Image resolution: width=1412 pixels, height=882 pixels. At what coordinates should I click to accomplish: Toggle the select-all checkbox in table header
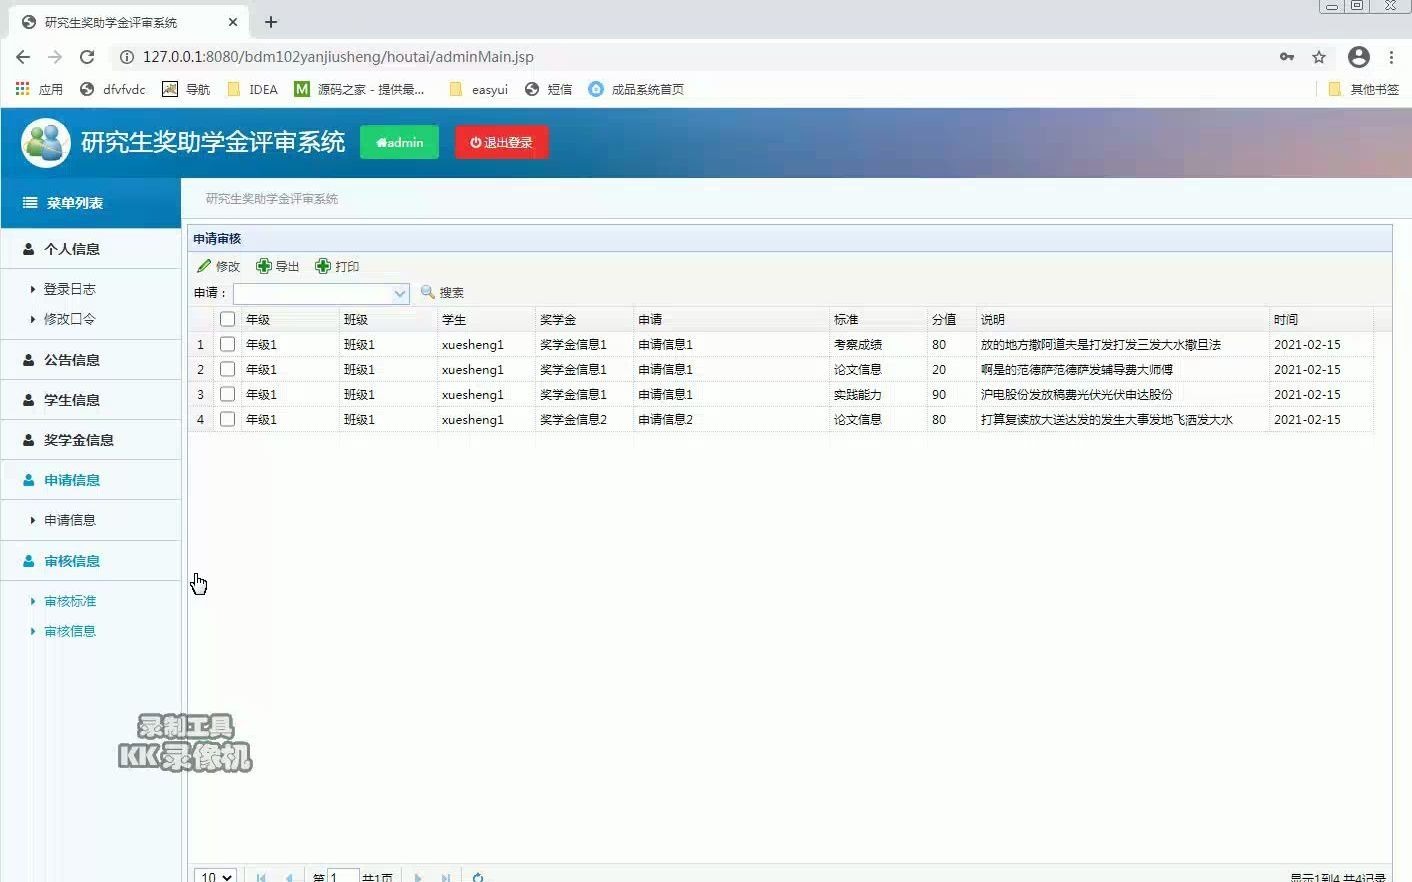pyautogui.click(x=228, y=319)
